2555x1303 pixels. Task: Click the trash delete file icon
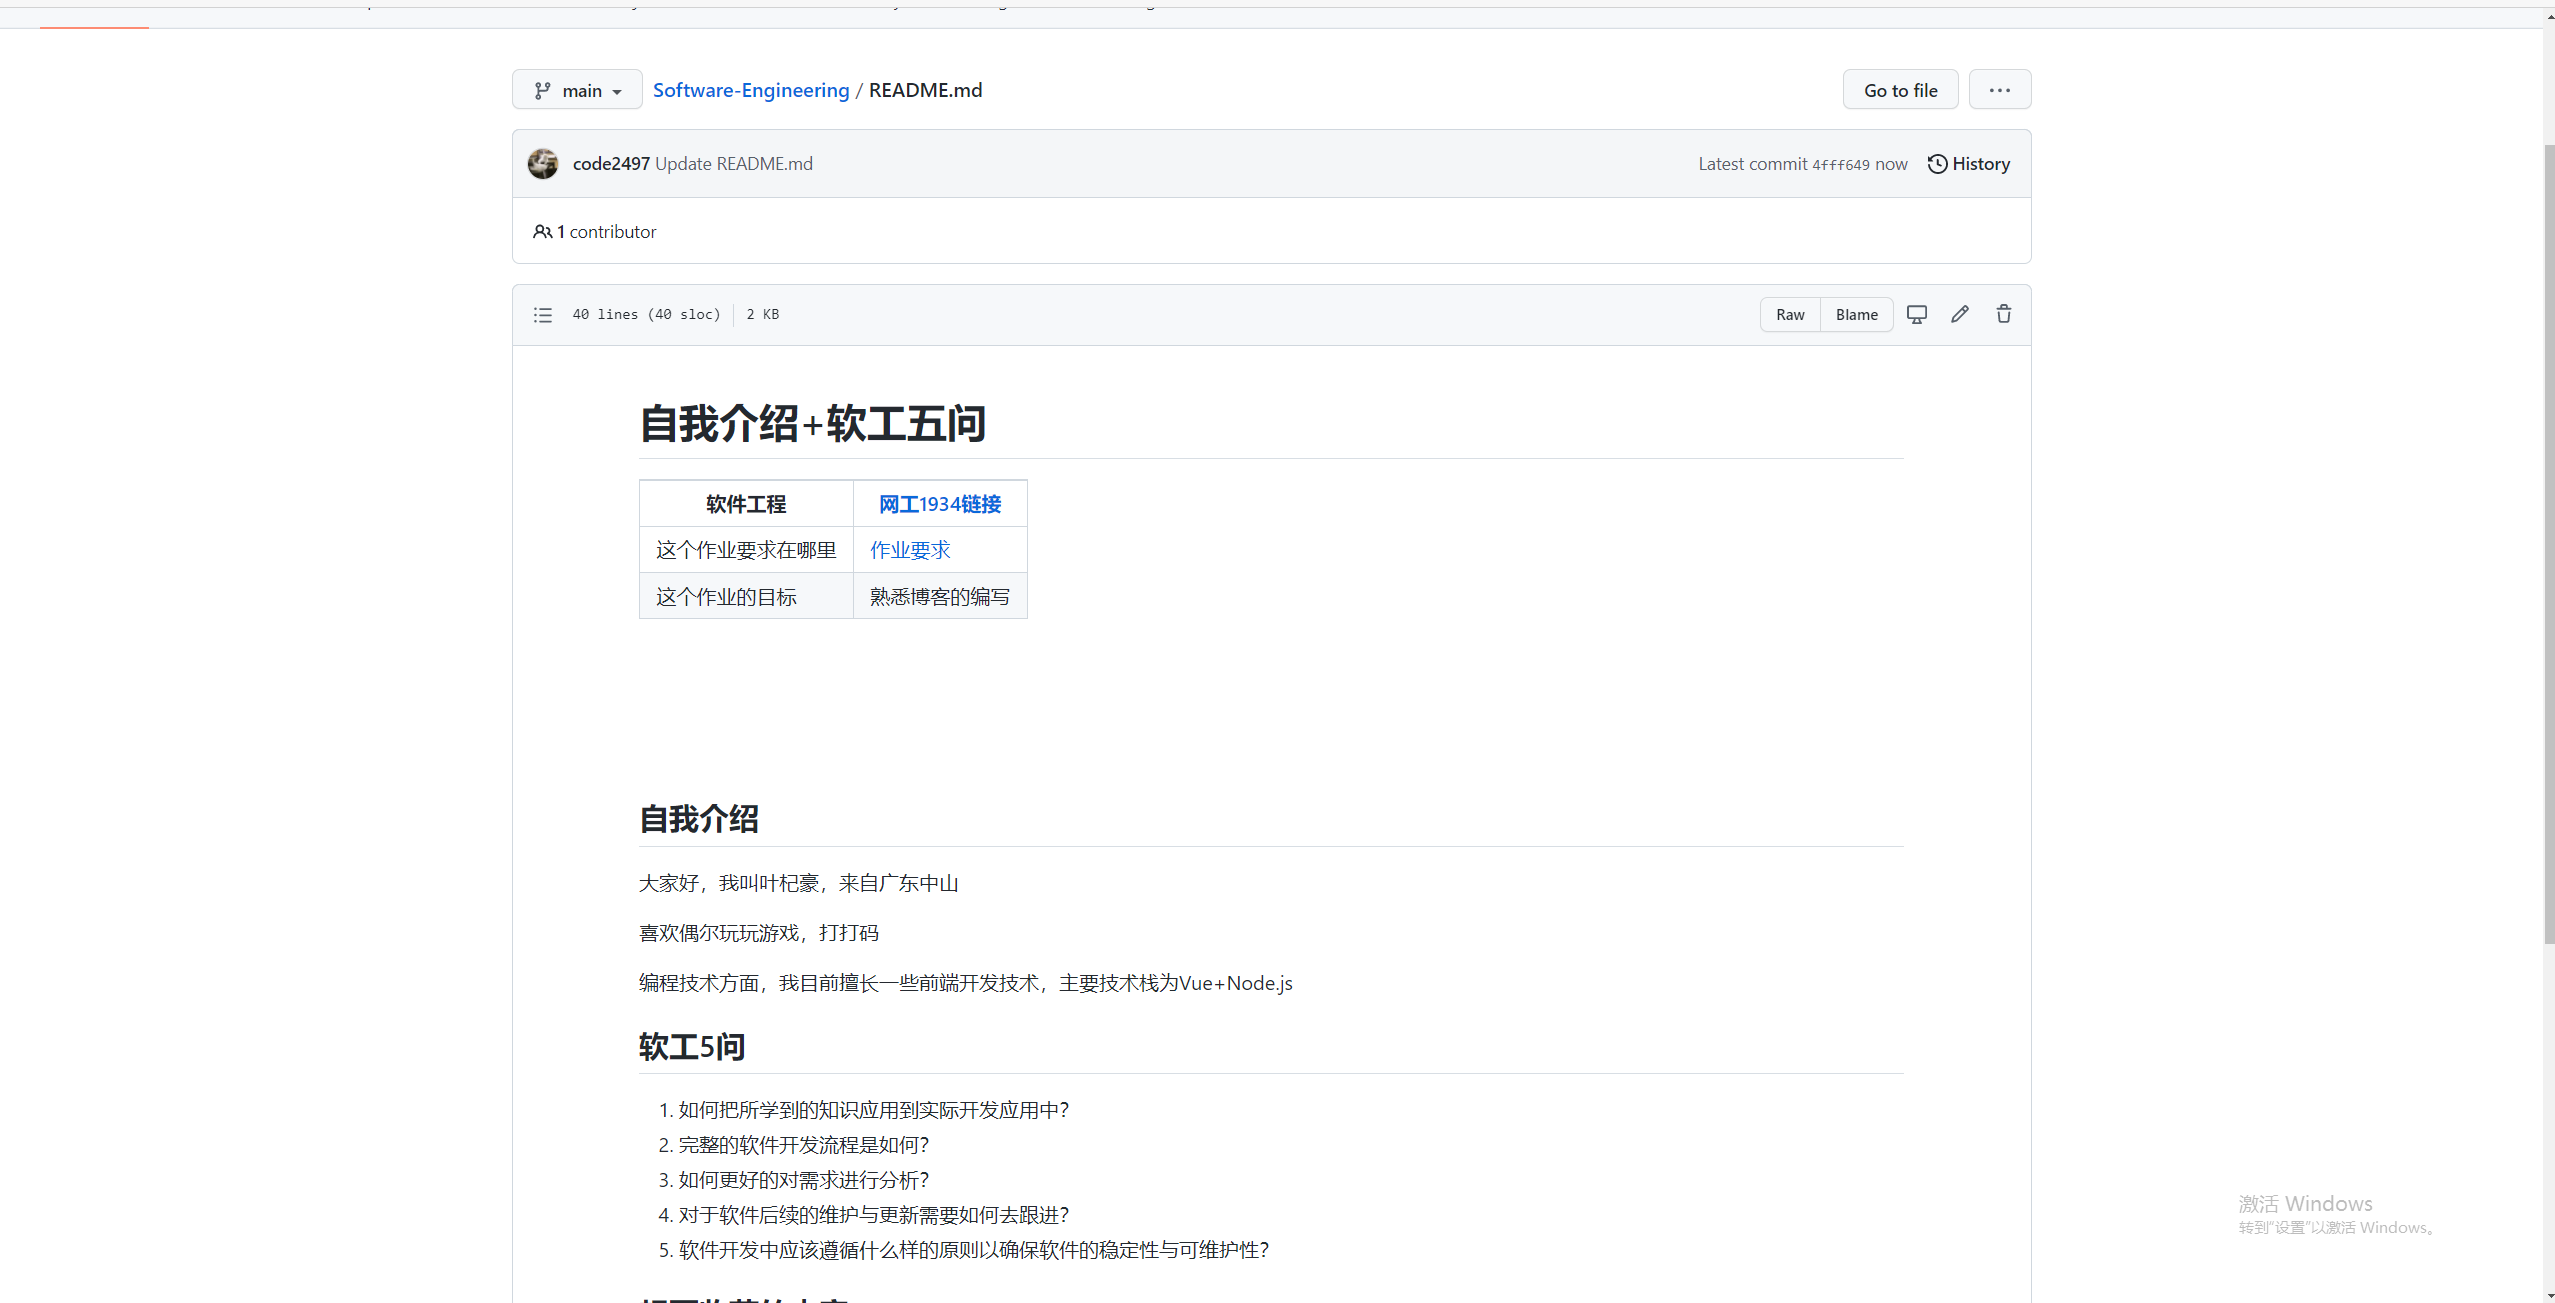[x=2004, y=314]
